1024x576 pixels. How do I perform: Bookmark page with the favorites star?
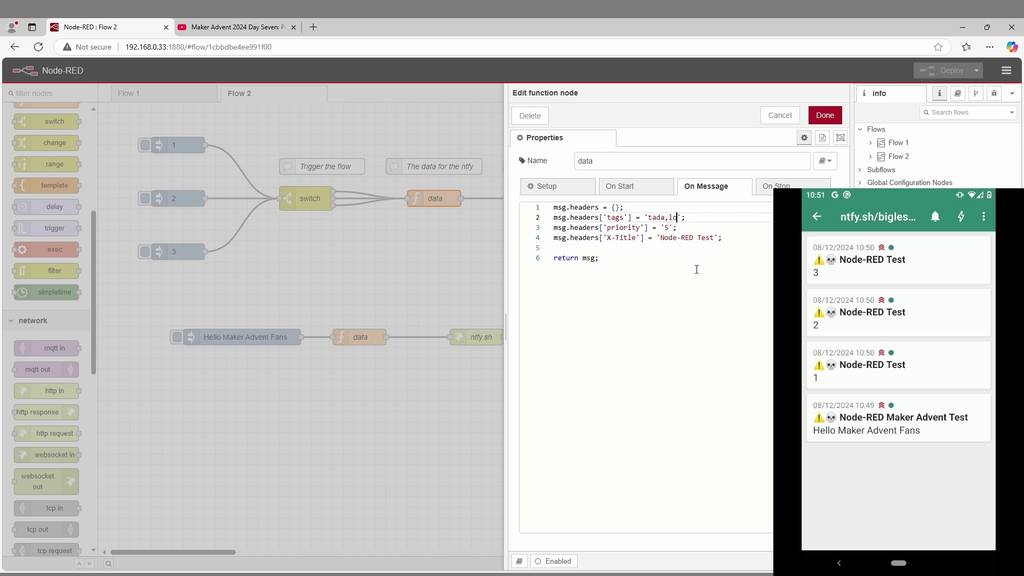938,47
